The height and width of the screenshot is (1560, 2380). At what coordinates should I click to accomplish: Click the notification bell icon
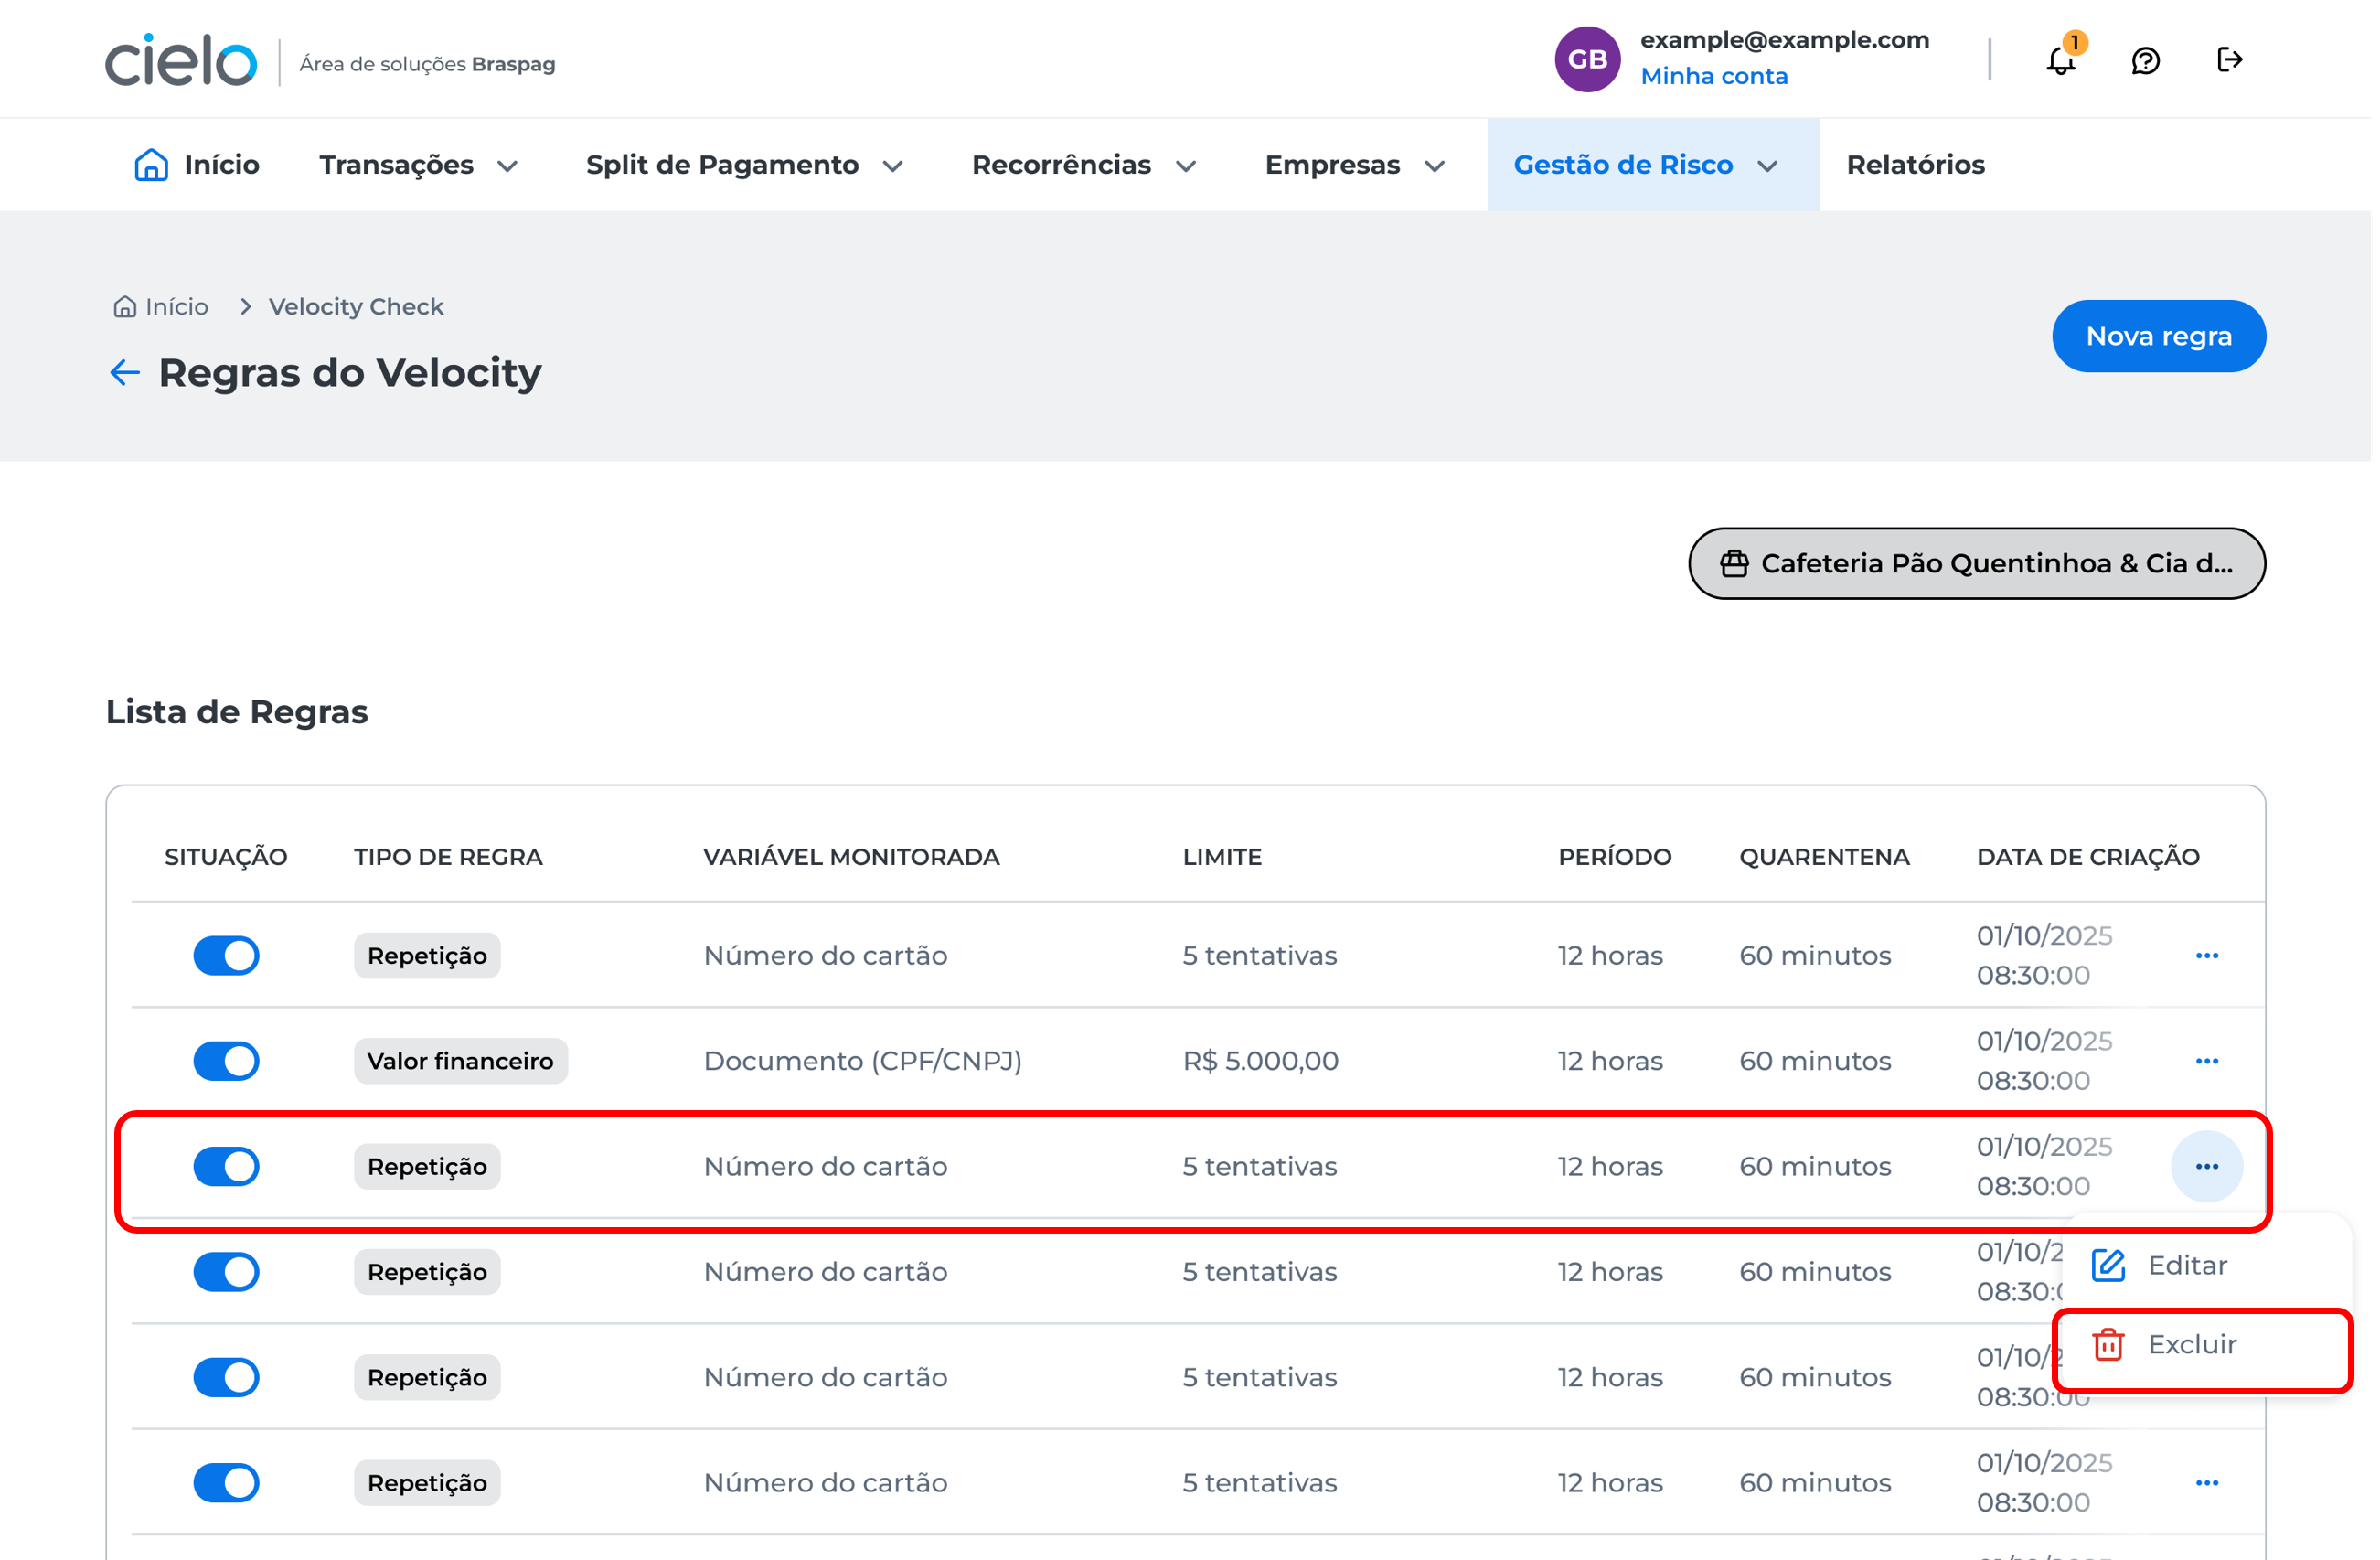tap(2060, 60)
